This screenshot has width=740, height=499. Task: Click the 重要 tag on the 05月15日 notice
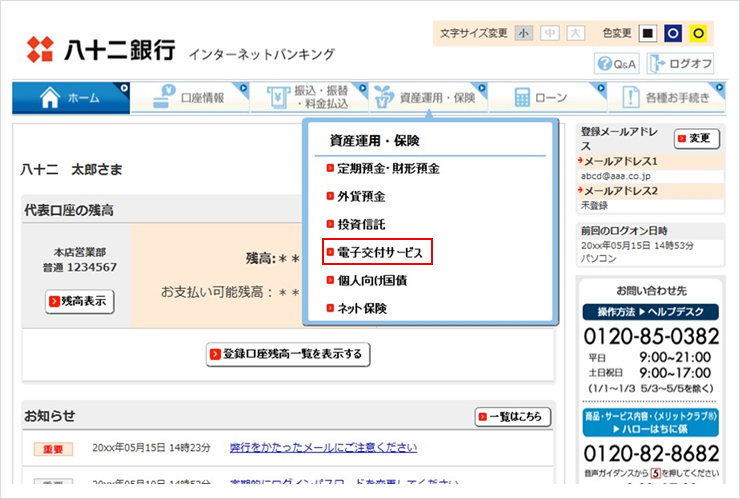[53, 449]
